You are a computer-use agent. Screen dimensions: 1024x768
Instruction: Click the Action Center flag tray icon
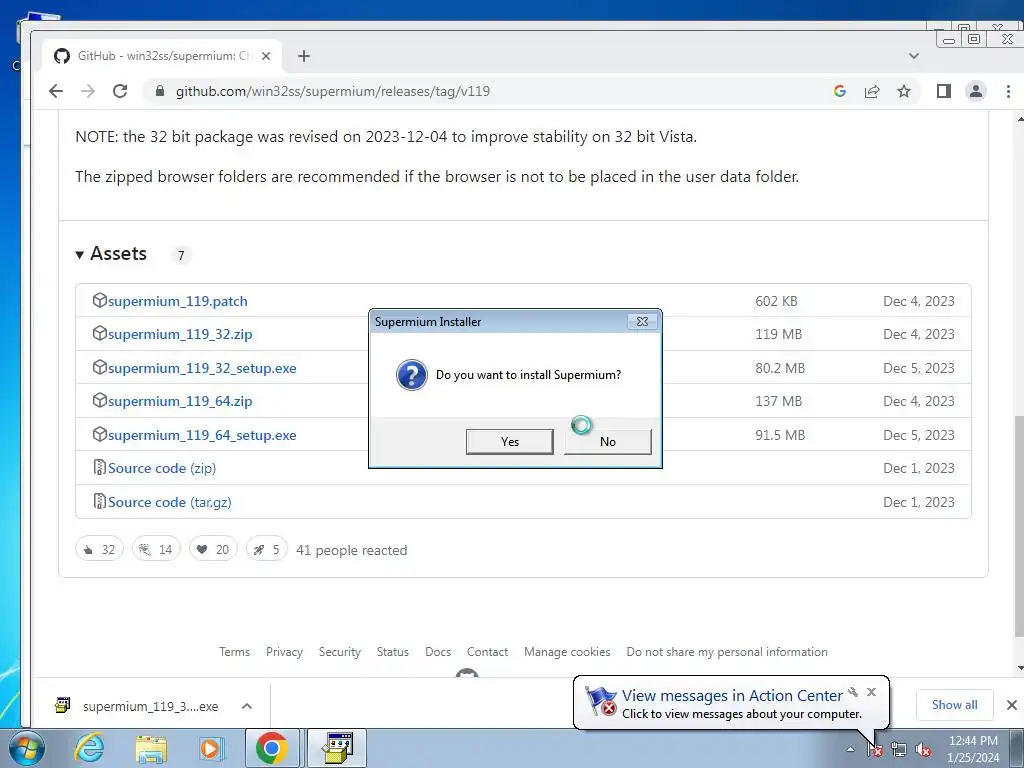(x=875, y=750)
